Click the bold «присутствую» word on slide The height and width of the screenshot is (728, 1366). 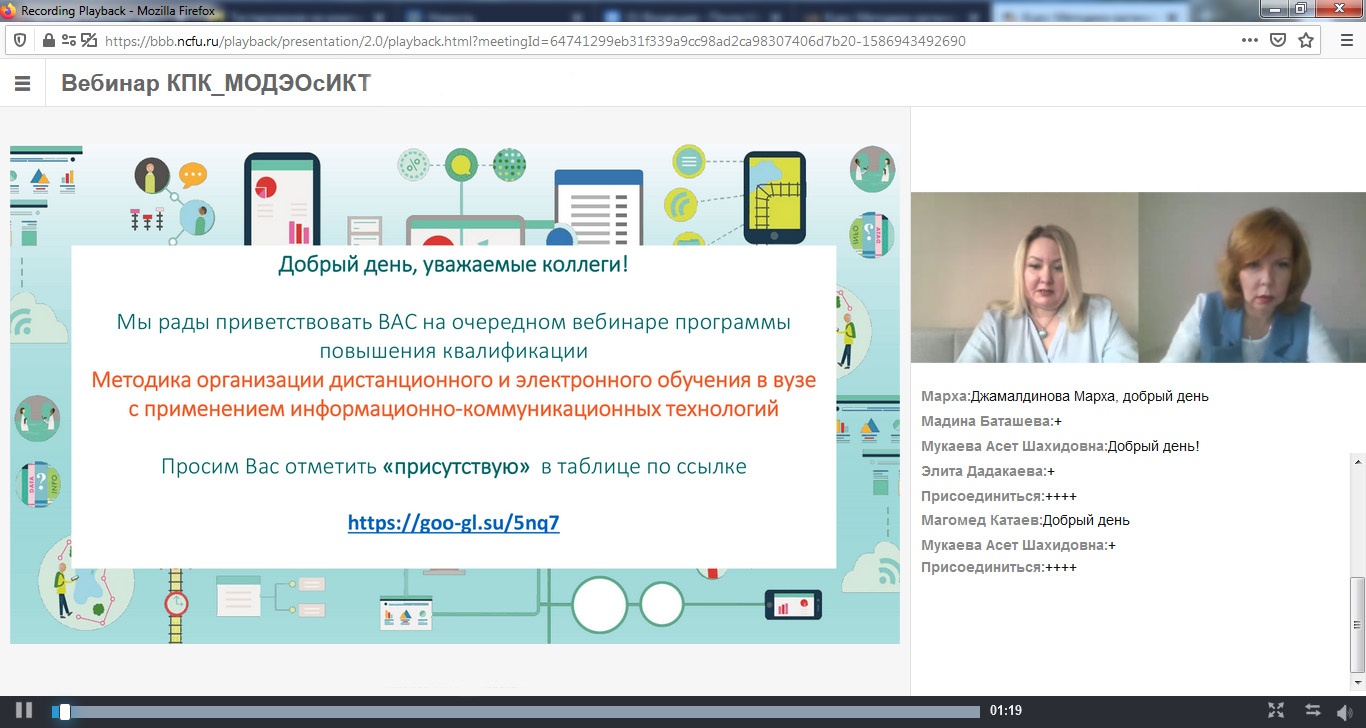[x=456, y=466]
